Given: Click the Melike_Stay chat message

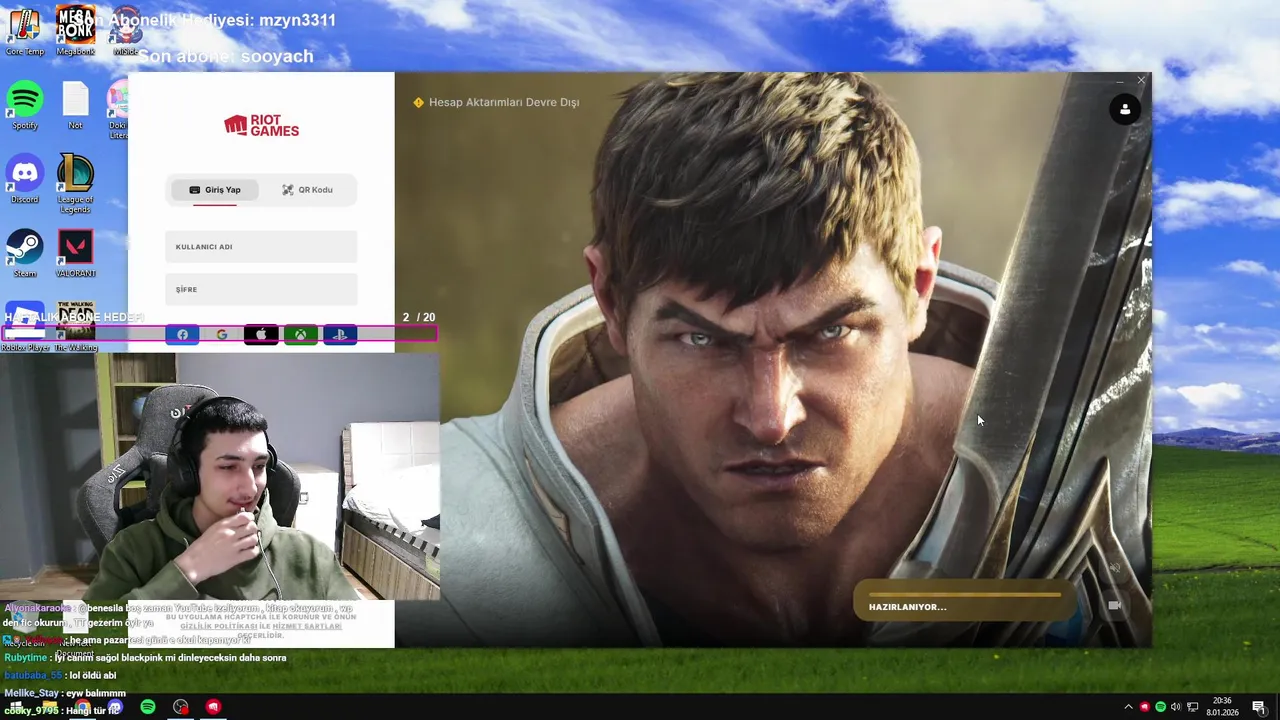Looking at the screenshot, I should pyautogui.click(x=65, y=693).
